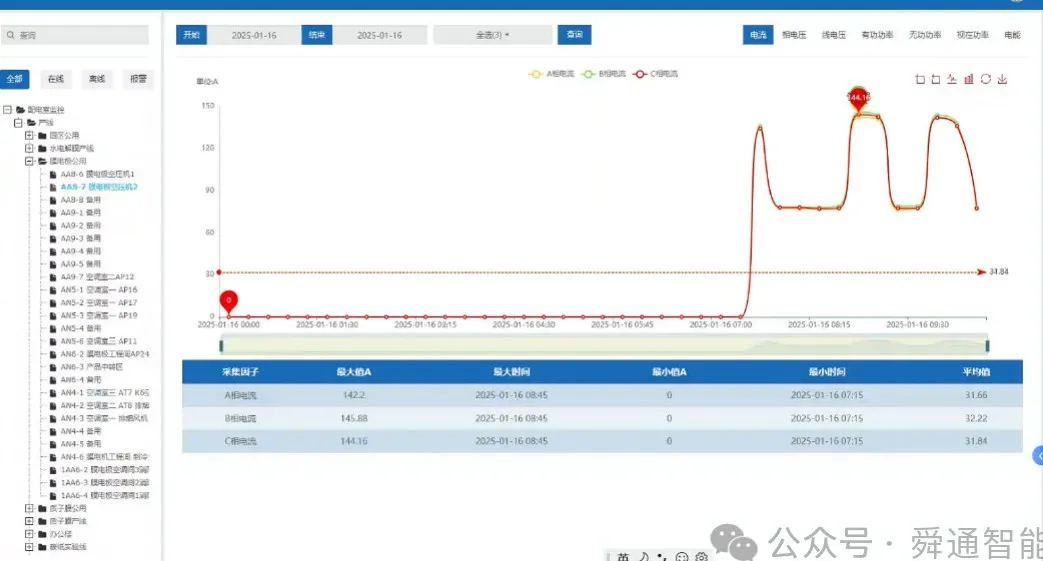Click the red min value pin 0

click(x=229, y=301)
